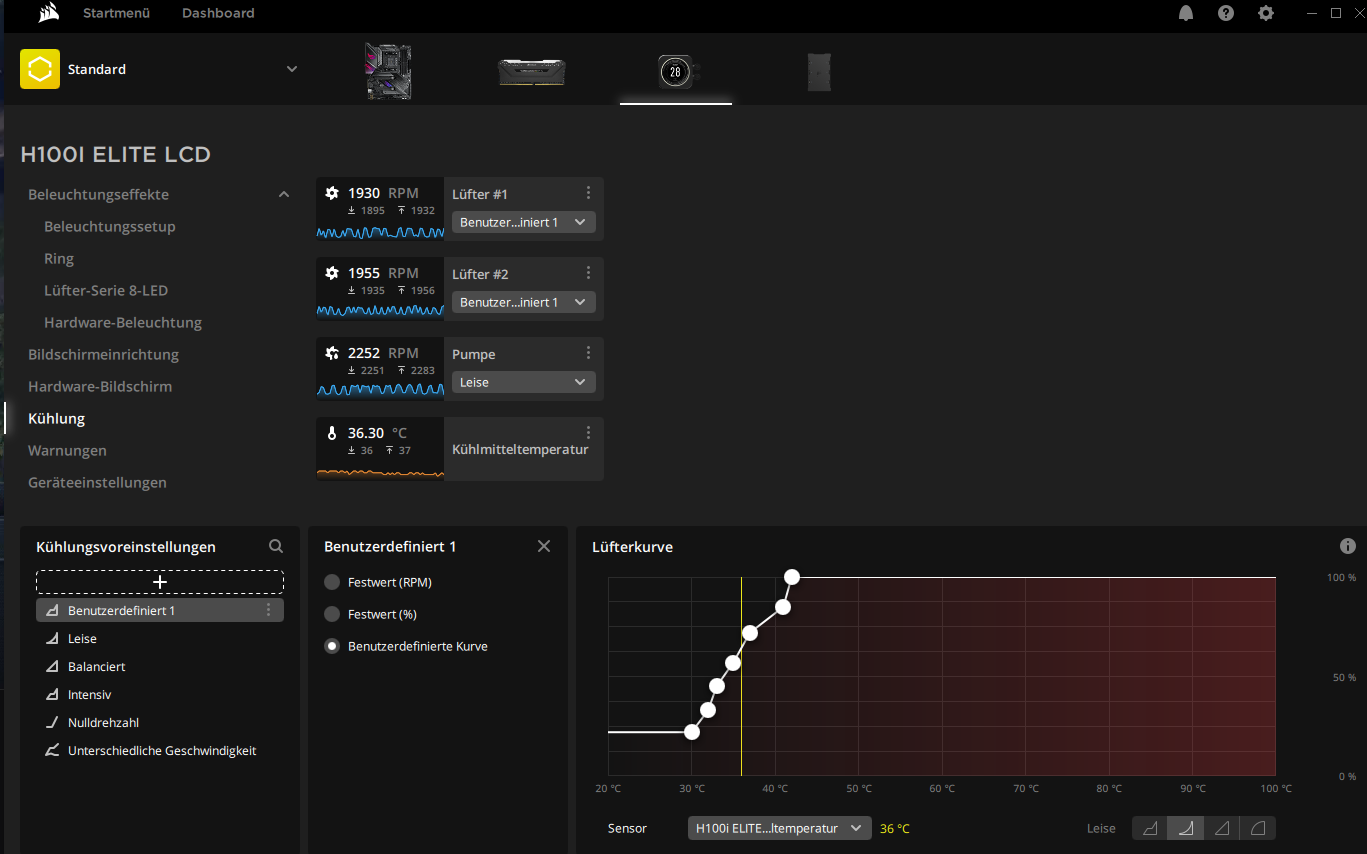
Task: Open the Warnungen section
Action: 67,450
